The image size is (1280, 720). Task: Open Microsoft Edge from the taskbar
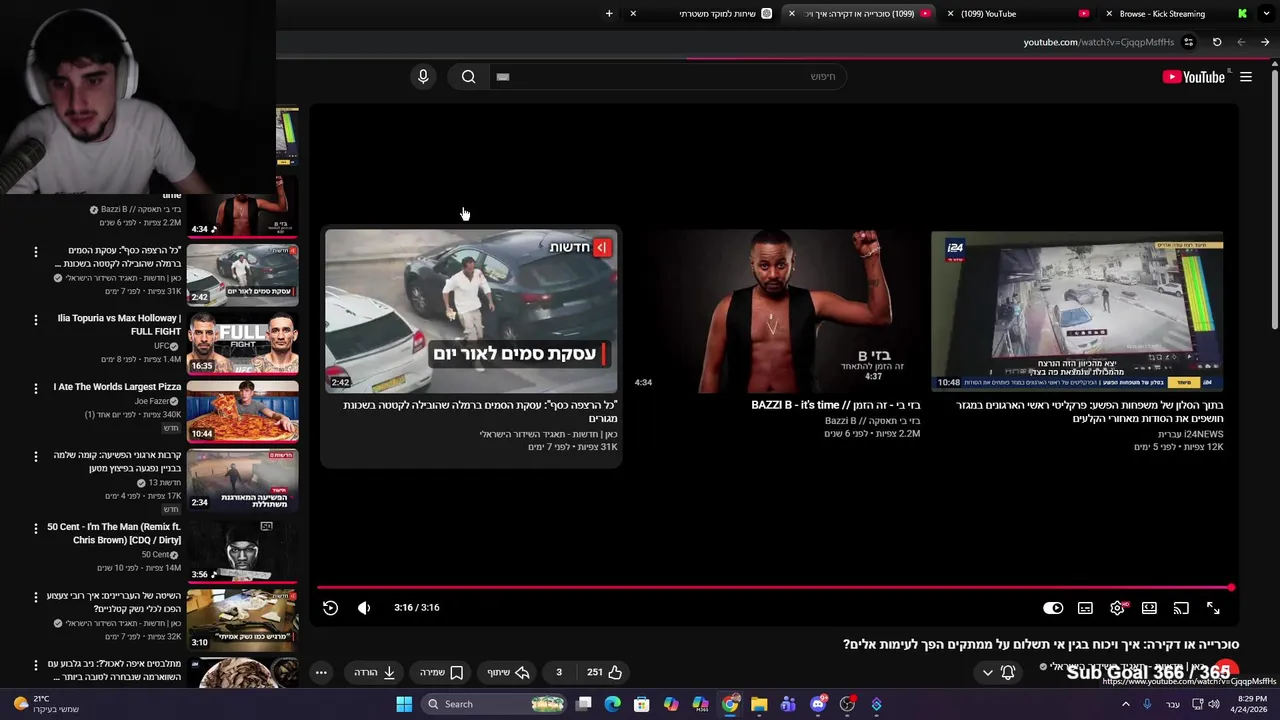pos(613,704)
